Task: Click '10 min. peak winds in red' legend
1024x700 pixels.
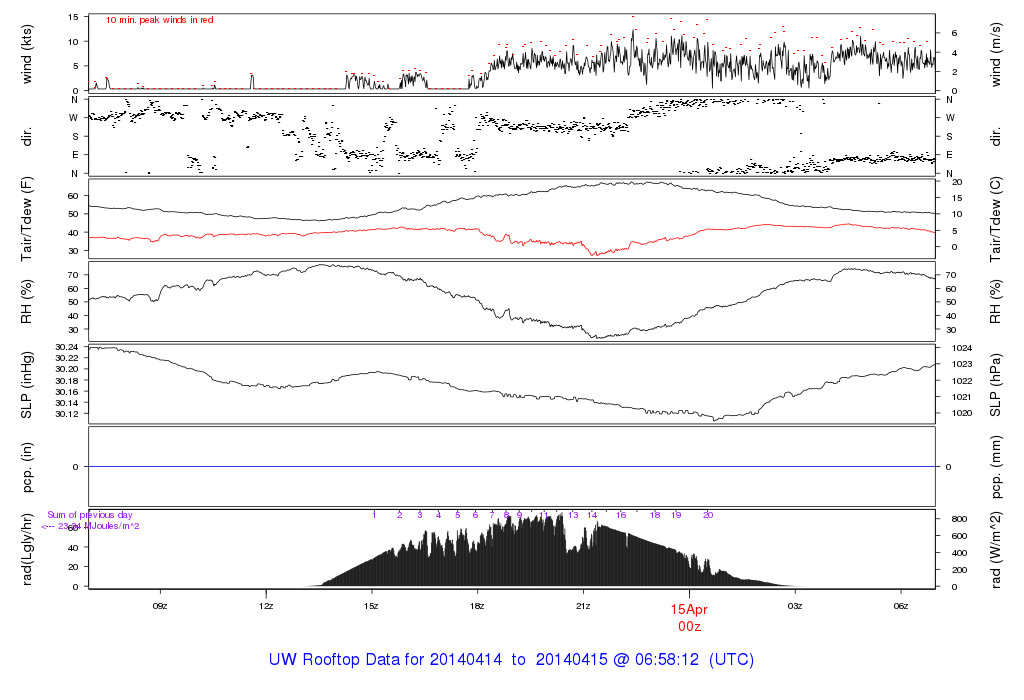Action: point(159,19)
